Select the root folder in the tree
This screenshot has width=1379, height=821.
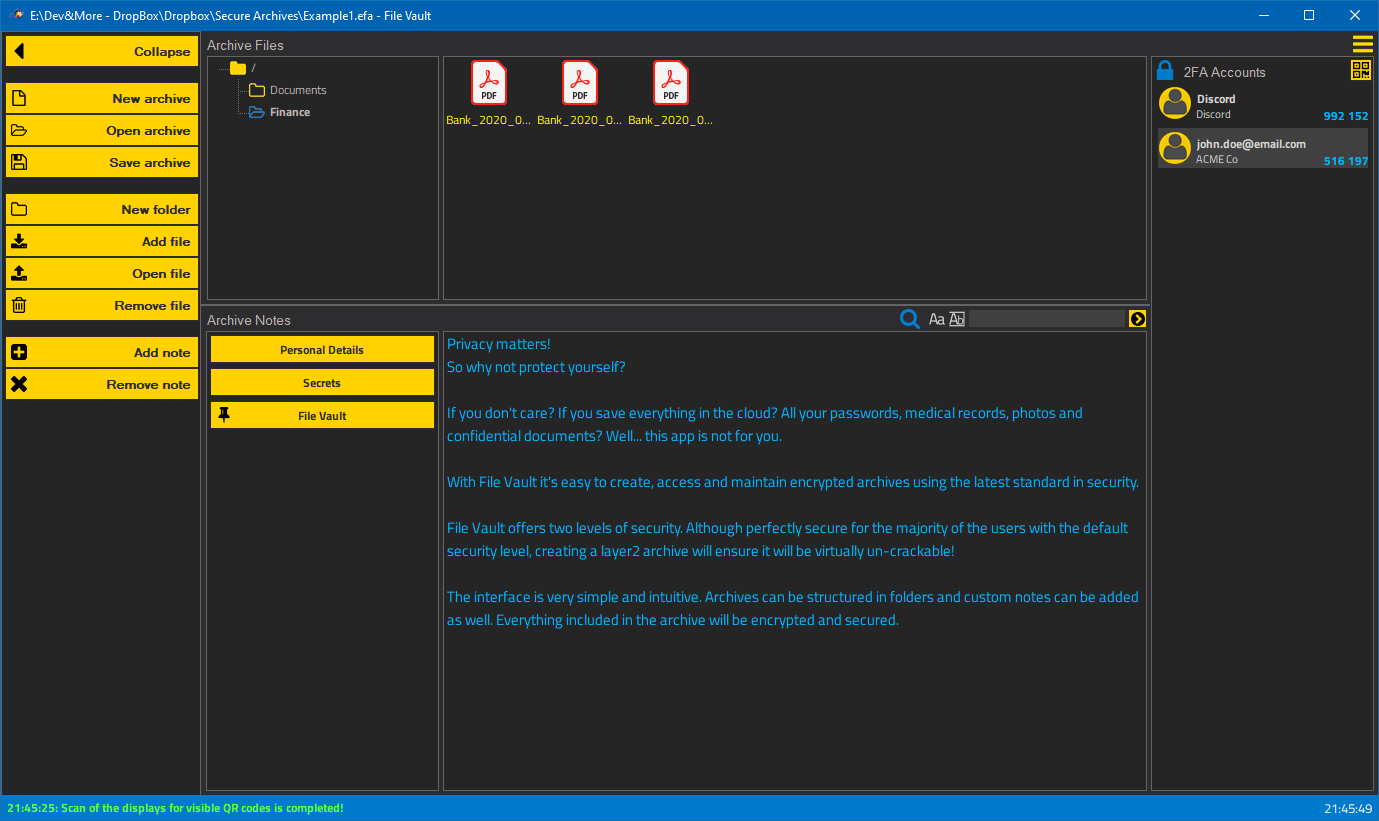pyautogui.click(x=243, y=68)
